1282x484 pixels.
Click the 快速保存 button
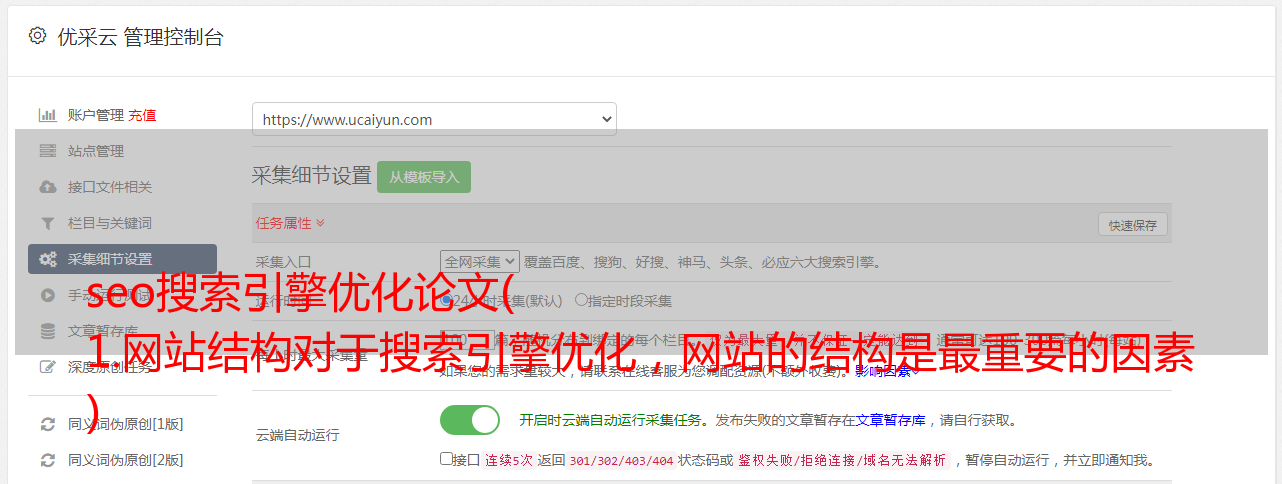tap(1132, 225)
